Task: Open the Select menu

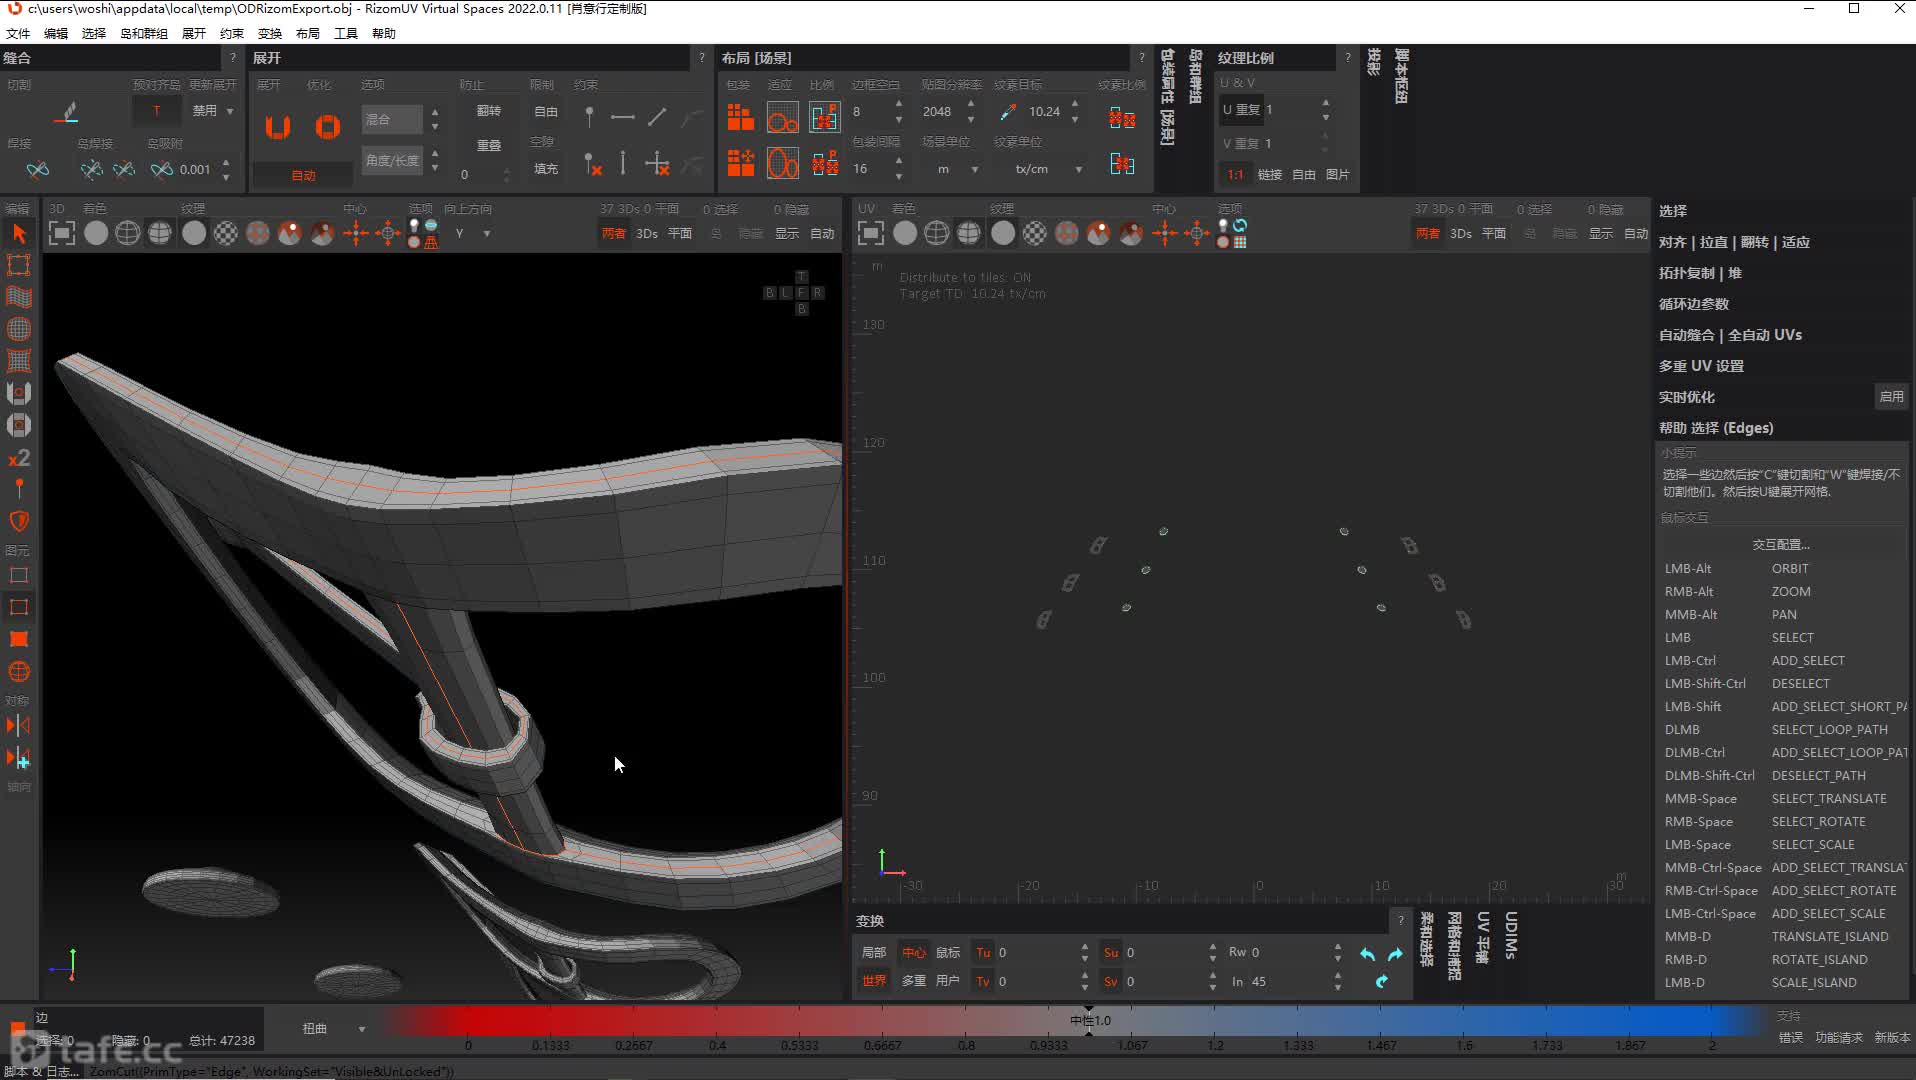Action: (x=94, y=33)
